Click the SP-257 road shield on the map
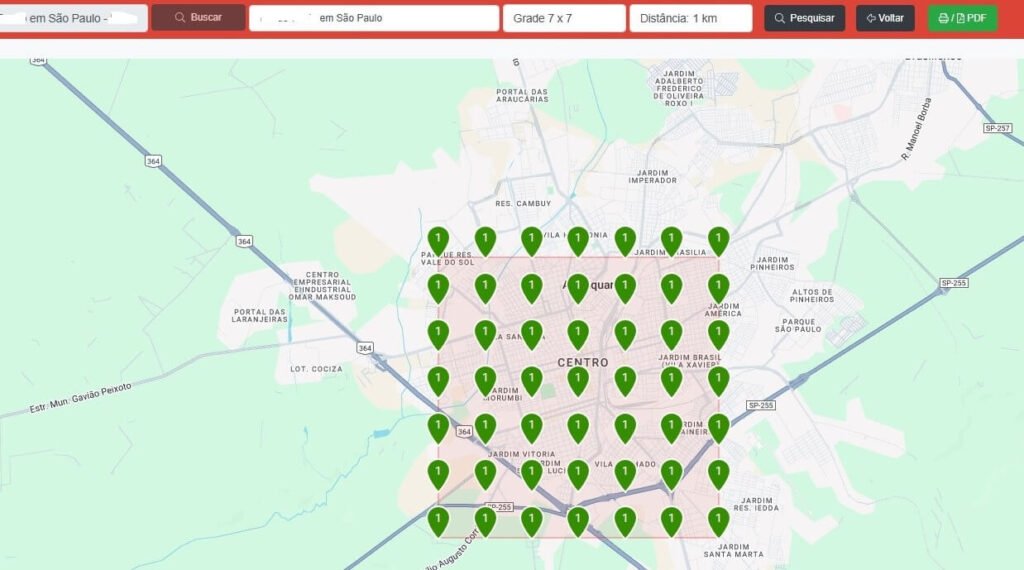Viewport: 1024px width, 570px height. point(997,128)
